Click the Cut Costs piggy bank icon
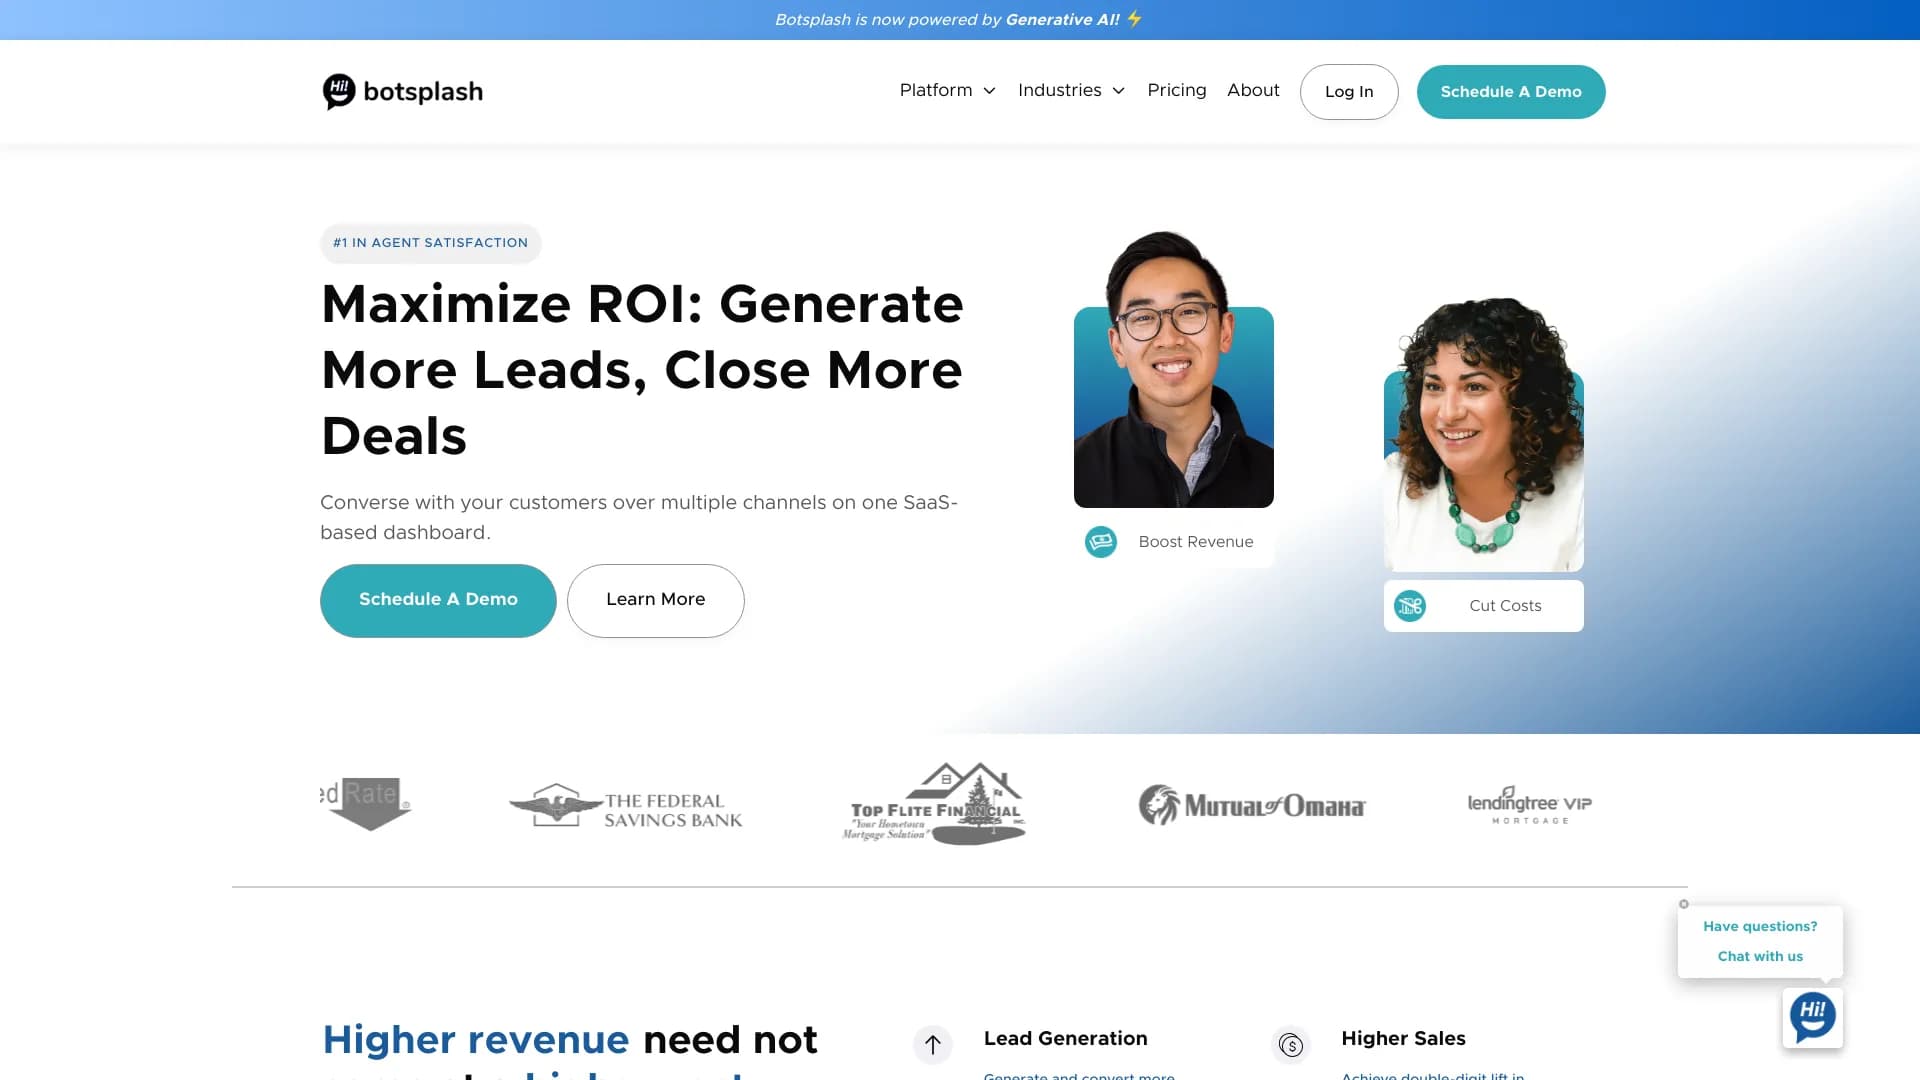1920x1080 pixels. [1410, 605]
